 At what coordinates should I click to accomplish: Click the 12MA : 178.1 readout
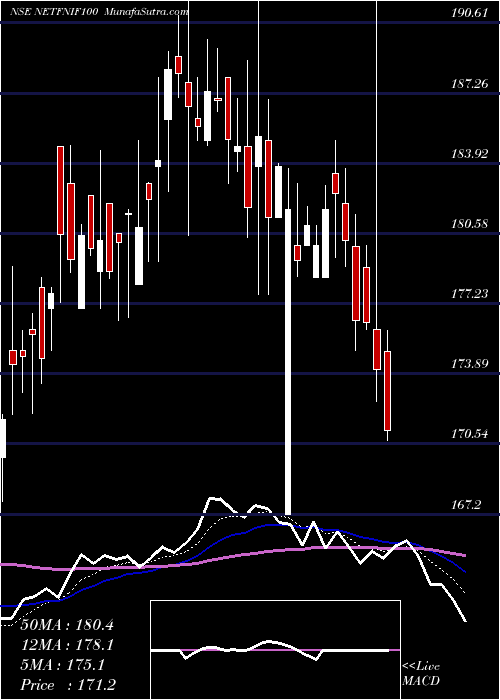(x=67, y=645)
